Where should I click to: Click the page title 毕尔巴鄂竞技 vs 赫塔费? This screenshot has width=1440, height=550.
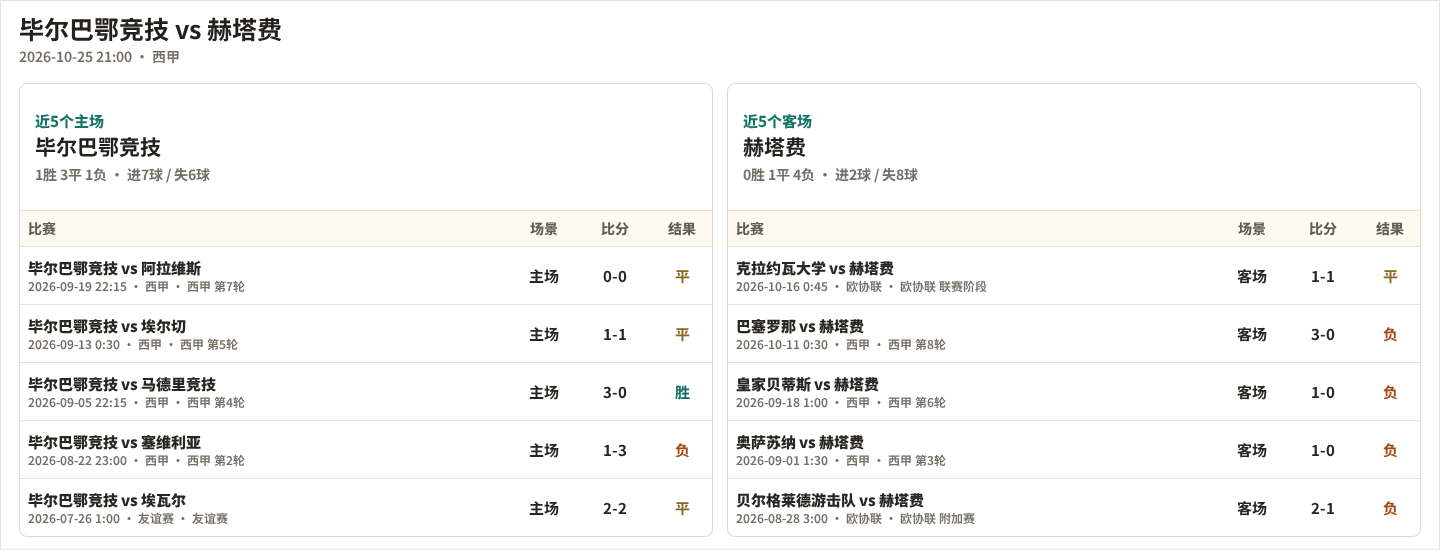[x=150, y=30]
